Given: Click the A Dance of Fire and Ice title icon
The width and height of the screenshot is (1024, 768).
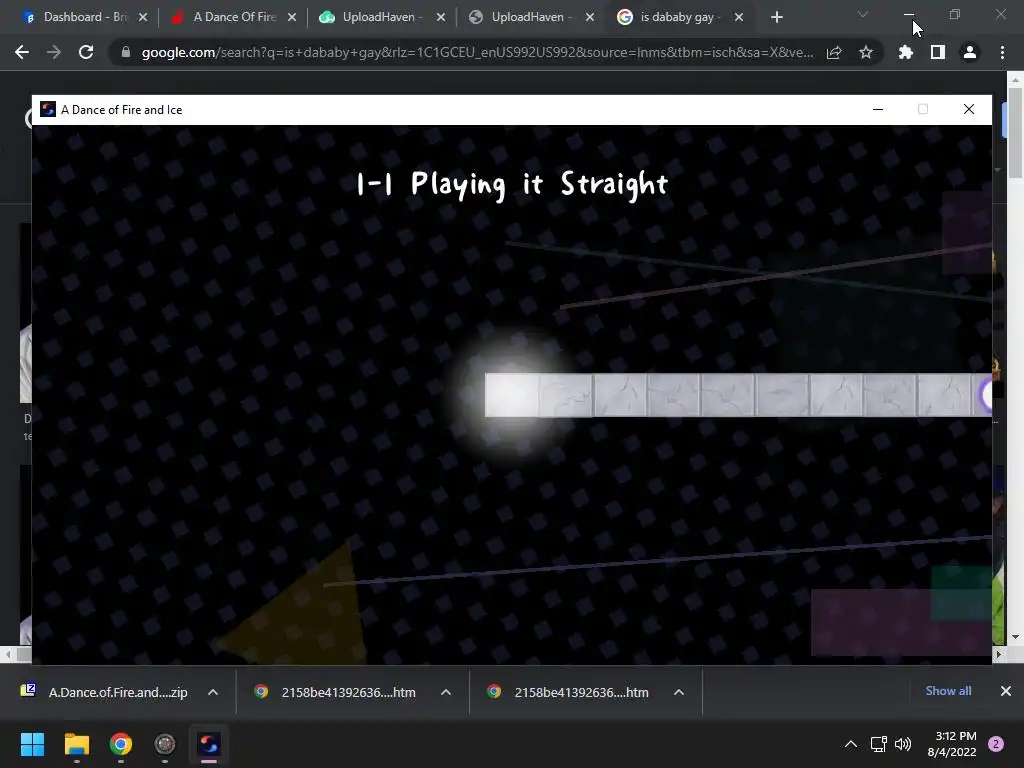Looking at the screenshot, I should coord(48,109).
